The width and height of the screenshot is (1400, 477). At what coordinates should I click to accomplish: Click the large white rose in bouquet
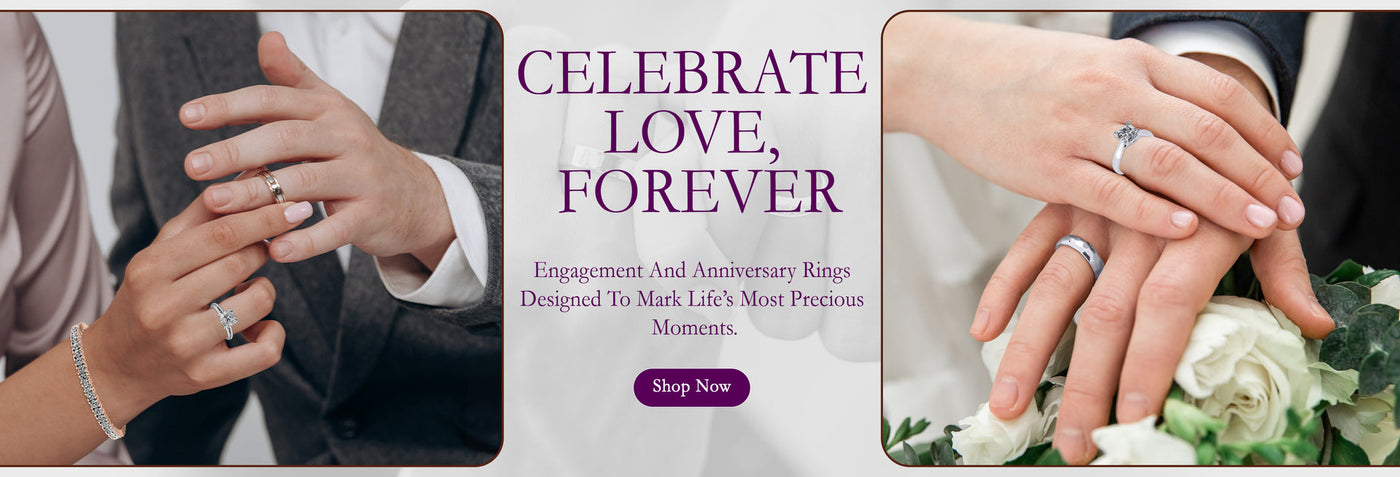coord(1240,360)
